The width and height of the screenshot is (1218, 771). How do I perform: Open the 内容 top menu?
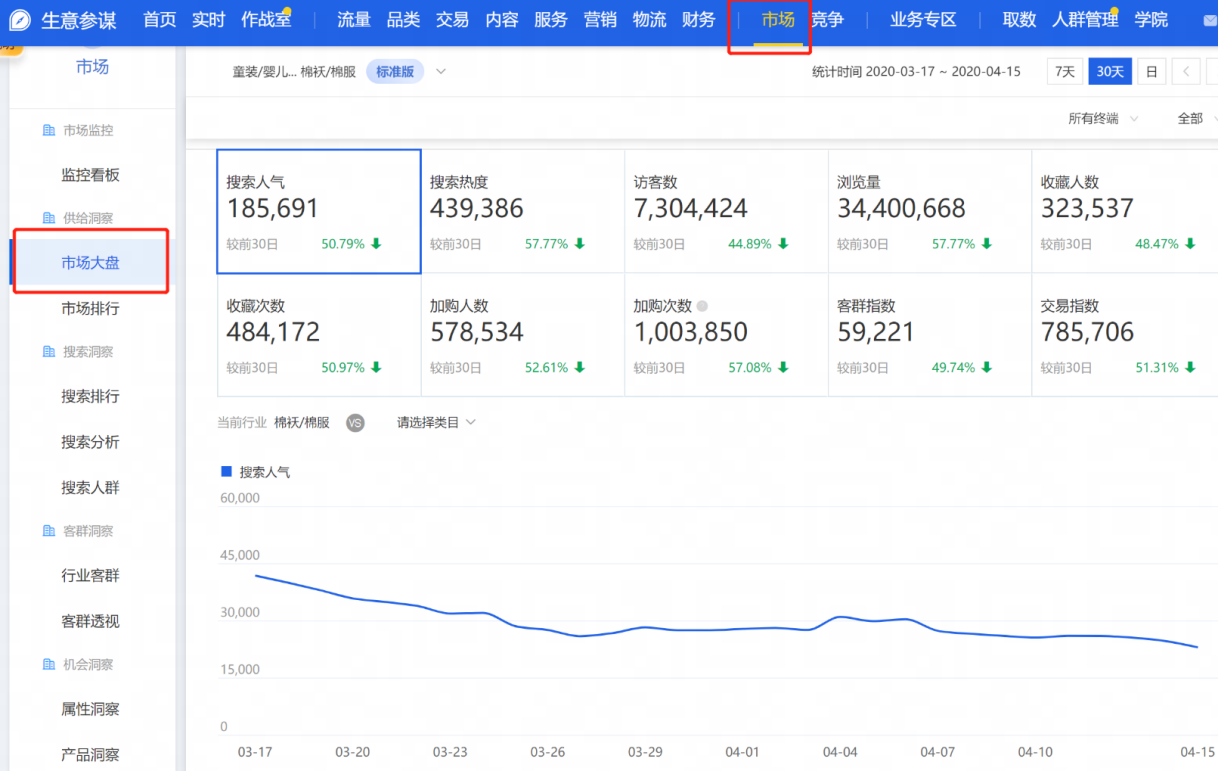pyautogui.click(x=502, y=20)
